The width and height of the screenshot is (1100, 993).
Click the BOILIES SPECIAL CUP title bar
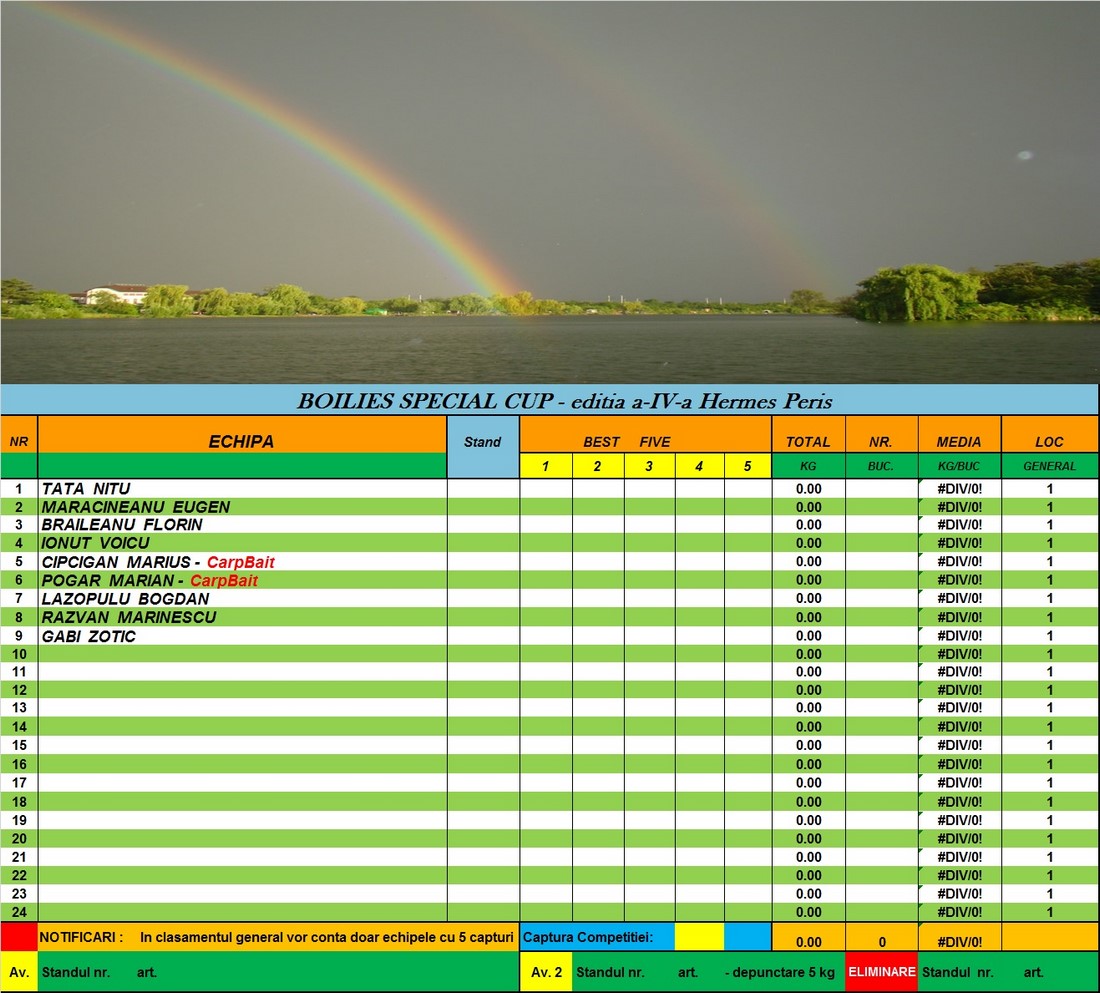[550, 401]
